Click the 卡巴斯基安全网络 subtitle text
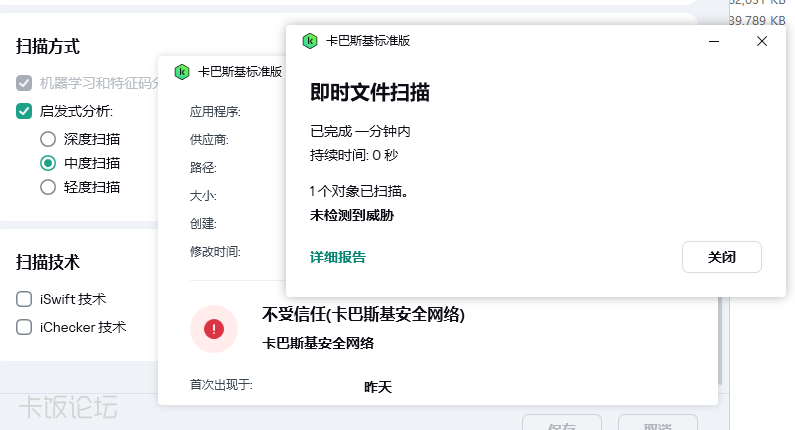 coord(318,343)
